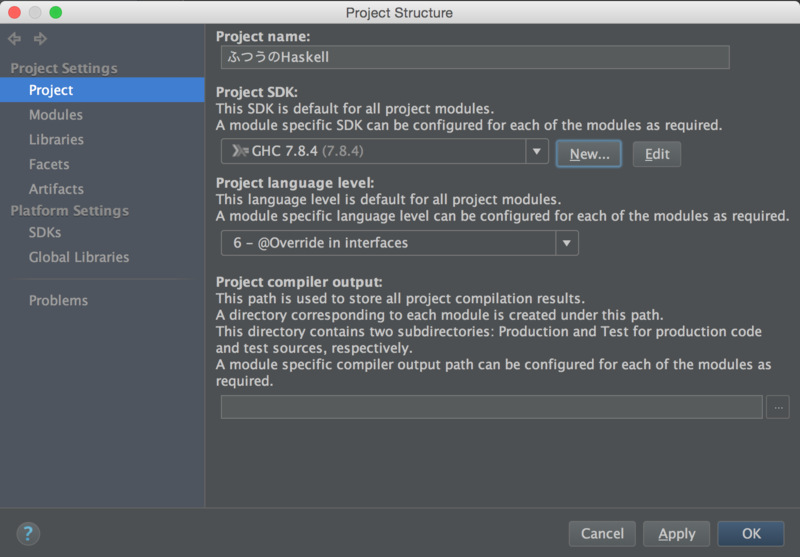Screen dimensions: 800x557
Task: Click the 'Project compiler output:' label
Action: [x=299, y=282]
